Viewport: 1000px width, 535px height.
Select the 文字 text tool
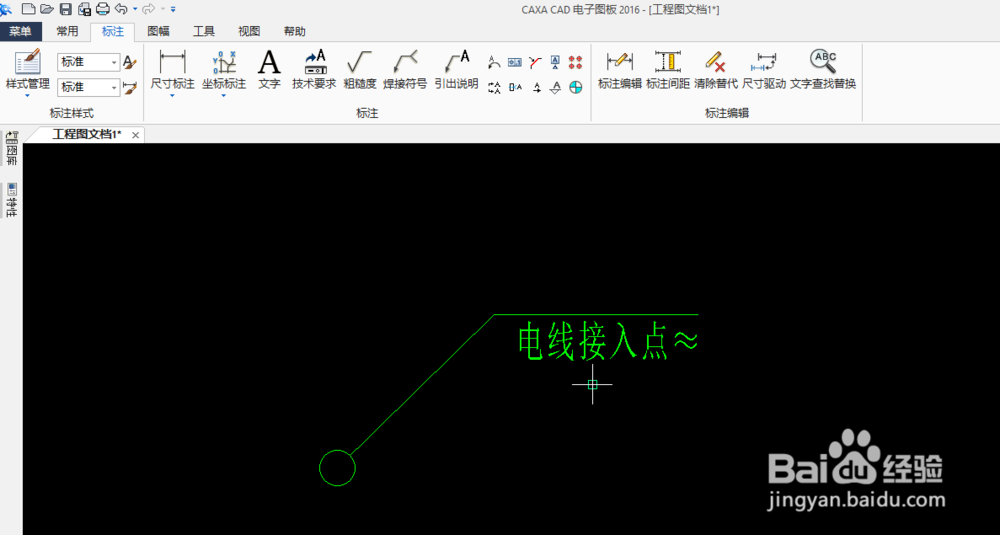[269, 70]
